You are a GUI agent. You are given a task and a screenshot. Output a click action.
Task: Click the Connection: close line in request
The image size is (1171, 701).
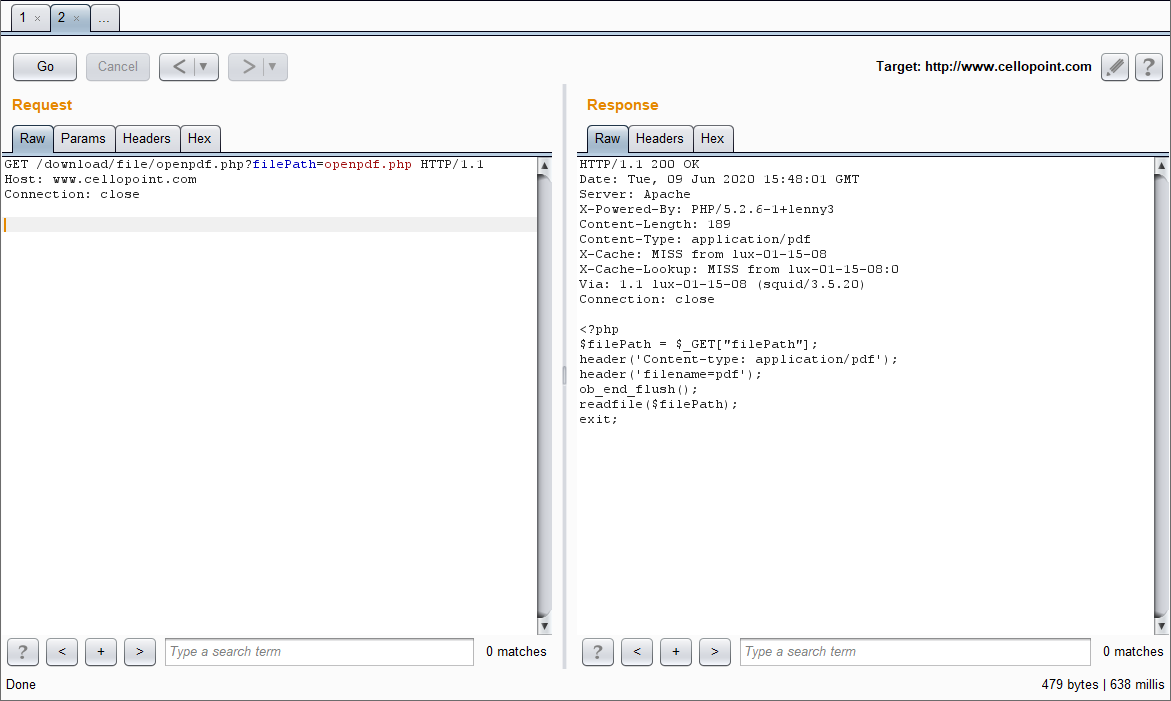[x=72, y=194]
